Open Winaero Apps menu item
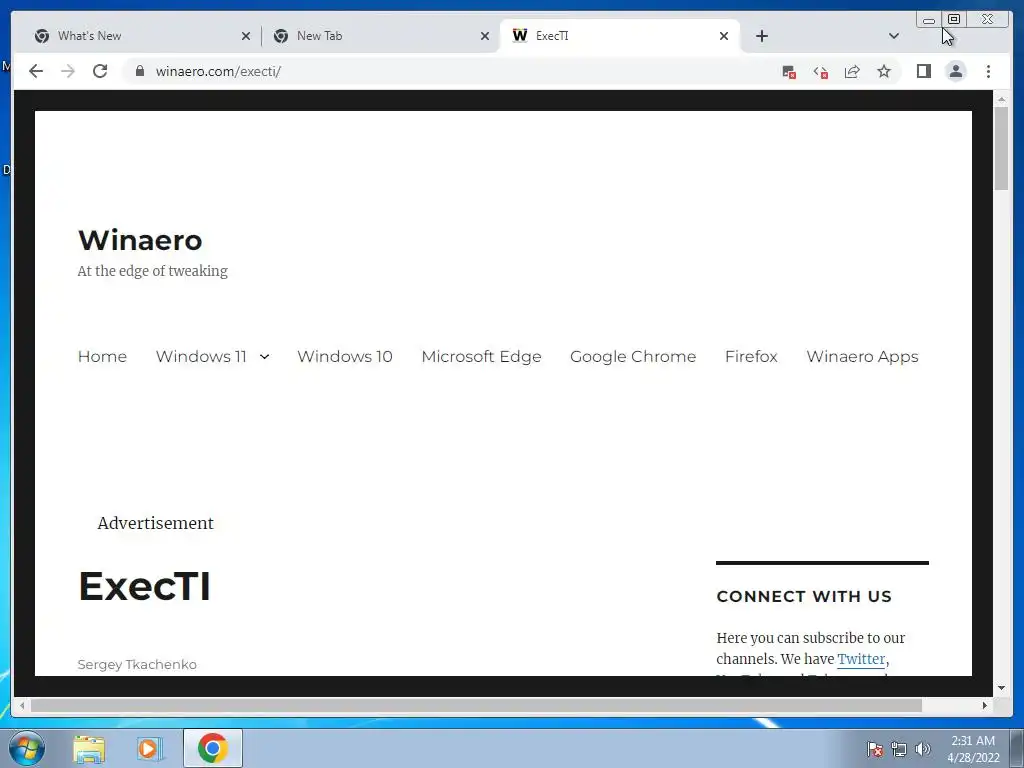This screenshot has width=1024, height=768. [x=862, y=357]
